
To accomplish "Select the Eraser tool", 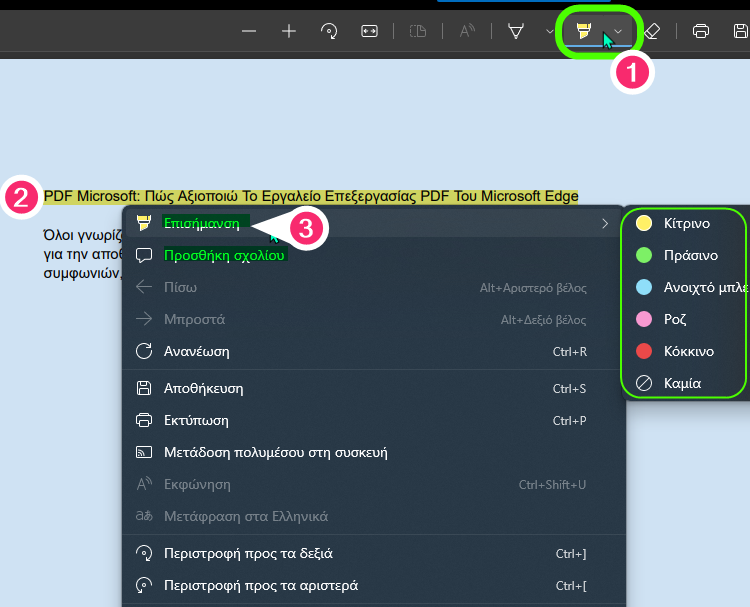I will (x=652, y=31).
